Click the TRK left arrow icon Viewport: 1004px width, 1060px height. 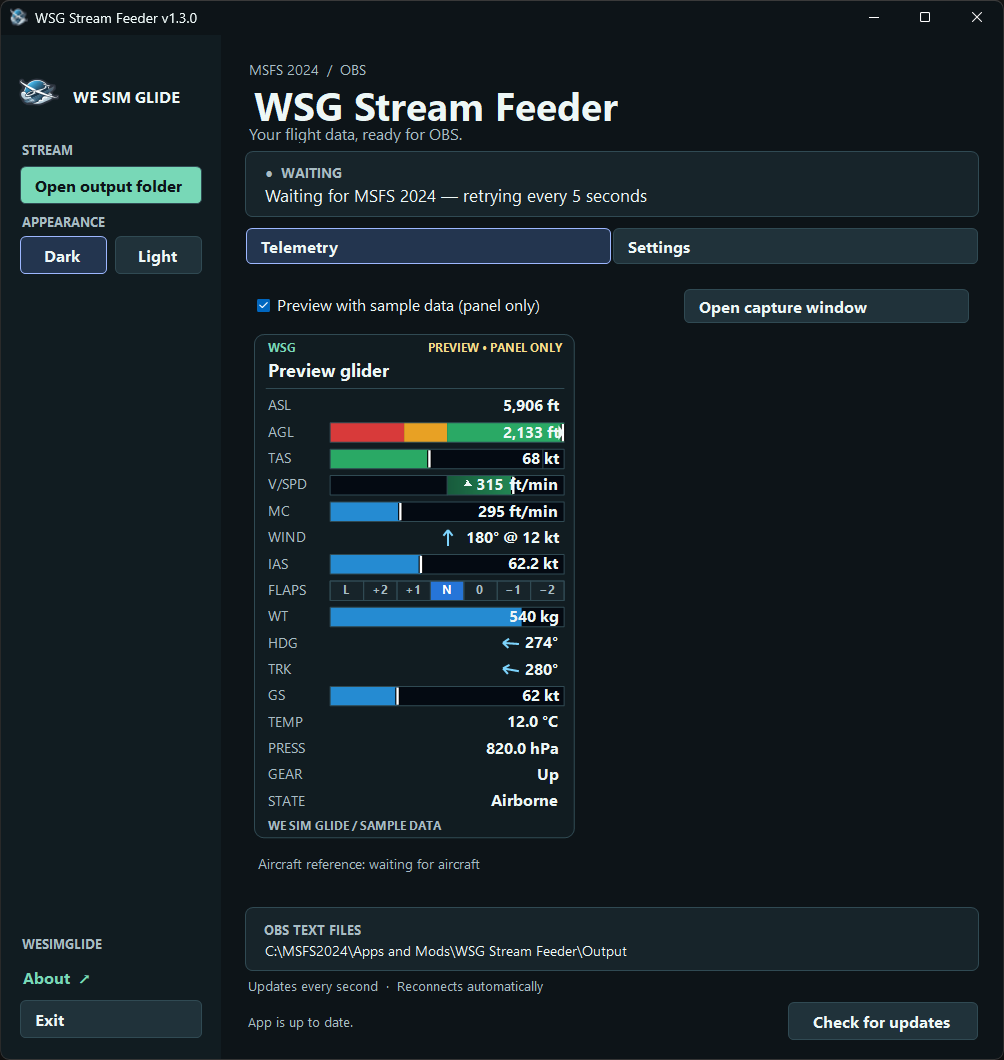(x=510, y=669)
